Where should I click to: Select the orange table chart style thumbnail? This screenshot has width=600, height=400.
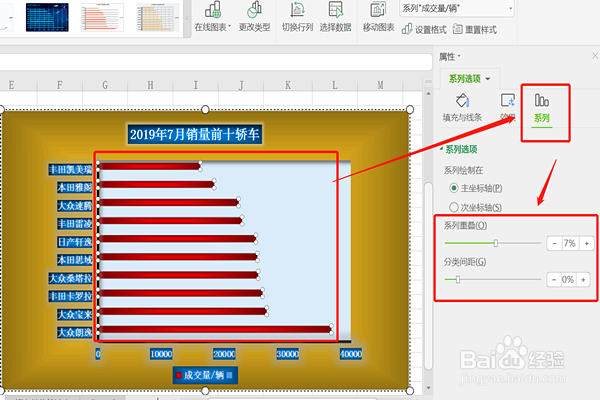click(158, 17)
